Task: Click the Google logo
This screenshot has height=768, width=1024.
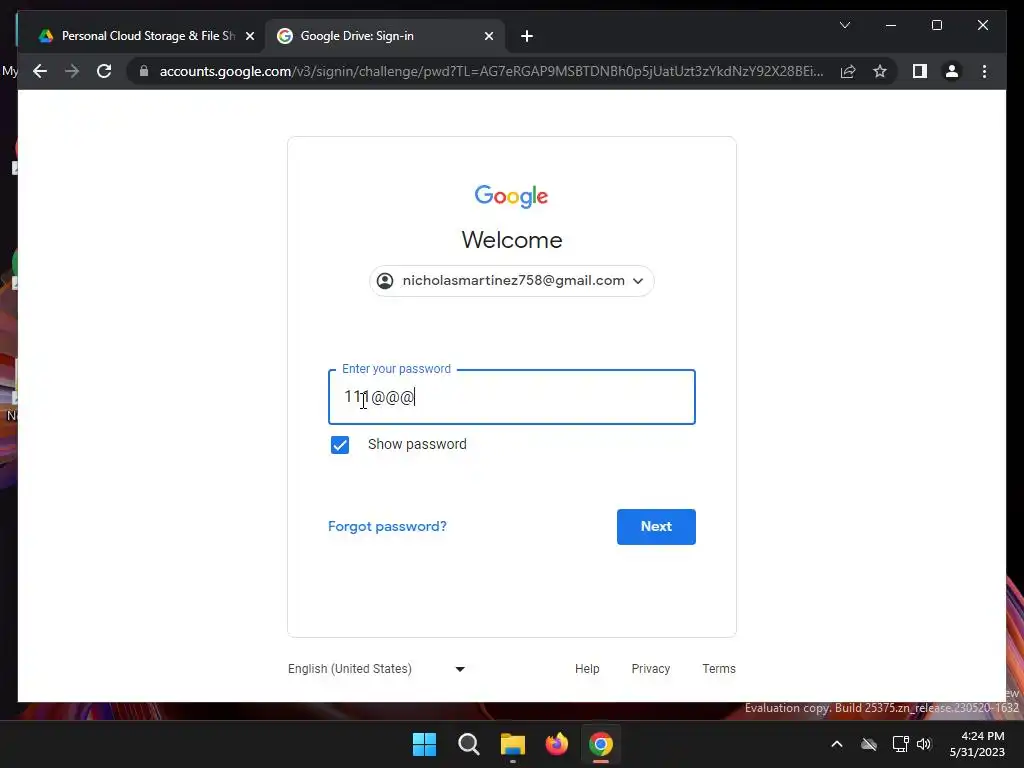Action: (511, 196)
